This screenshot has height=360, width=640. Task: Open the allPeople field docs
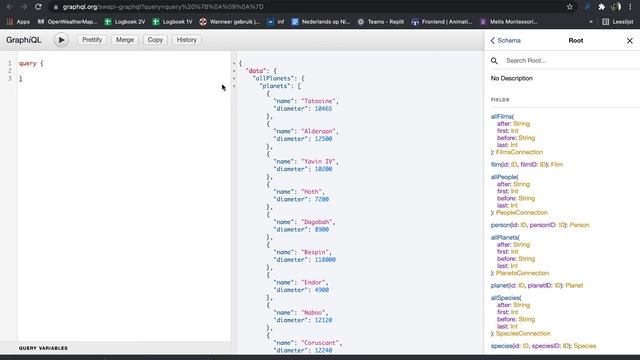point(504,177)
